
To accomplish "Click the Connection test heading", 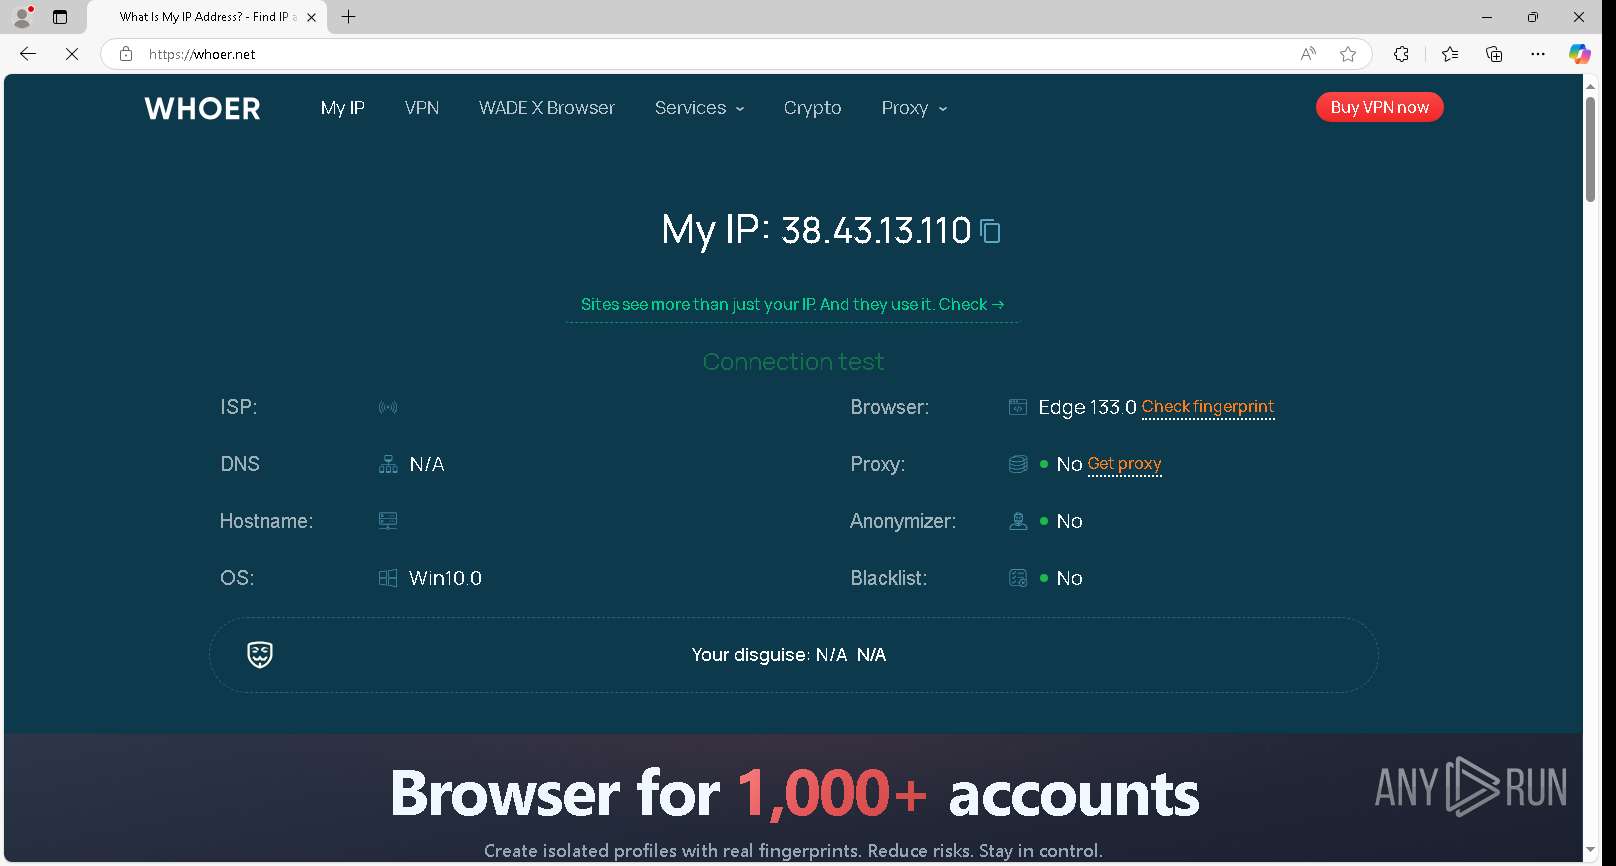I will [x=793, y=362].
